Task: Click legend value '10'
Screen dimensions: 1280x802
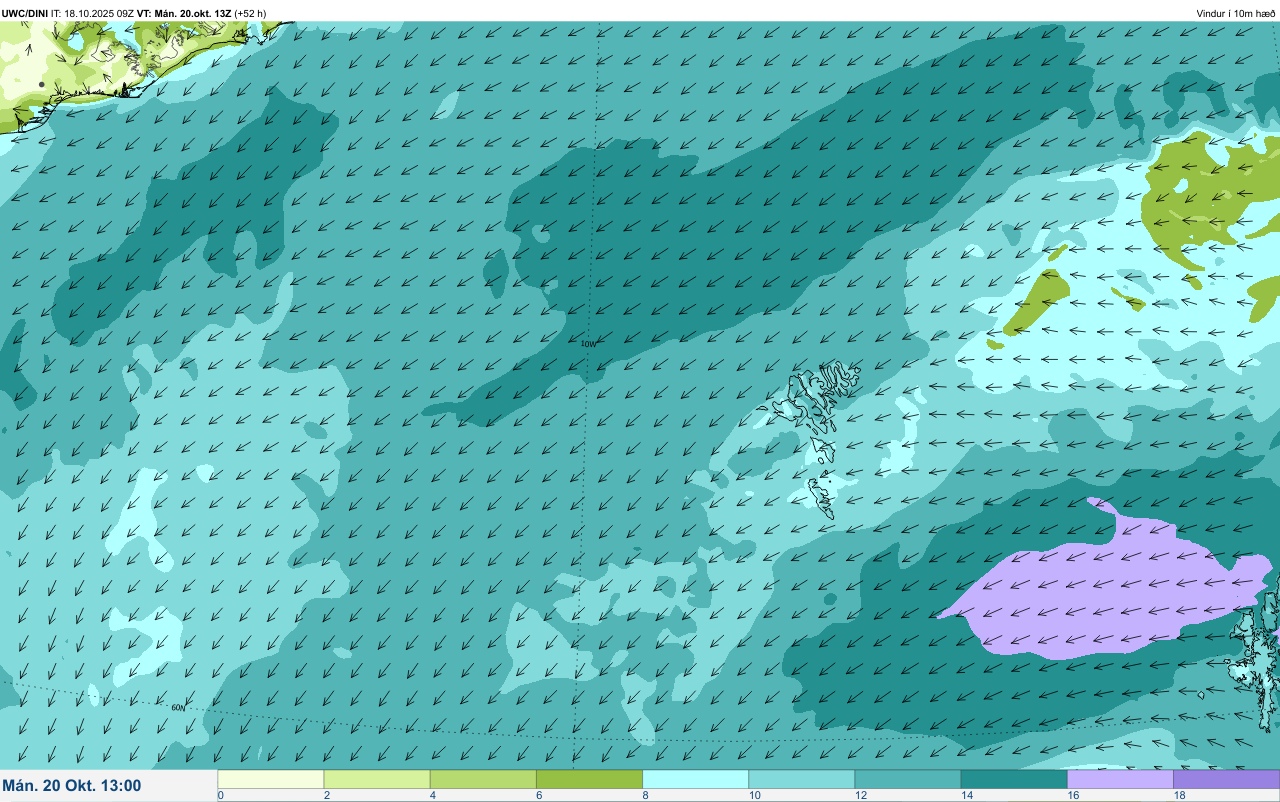Action: click(x=754, y=796)
